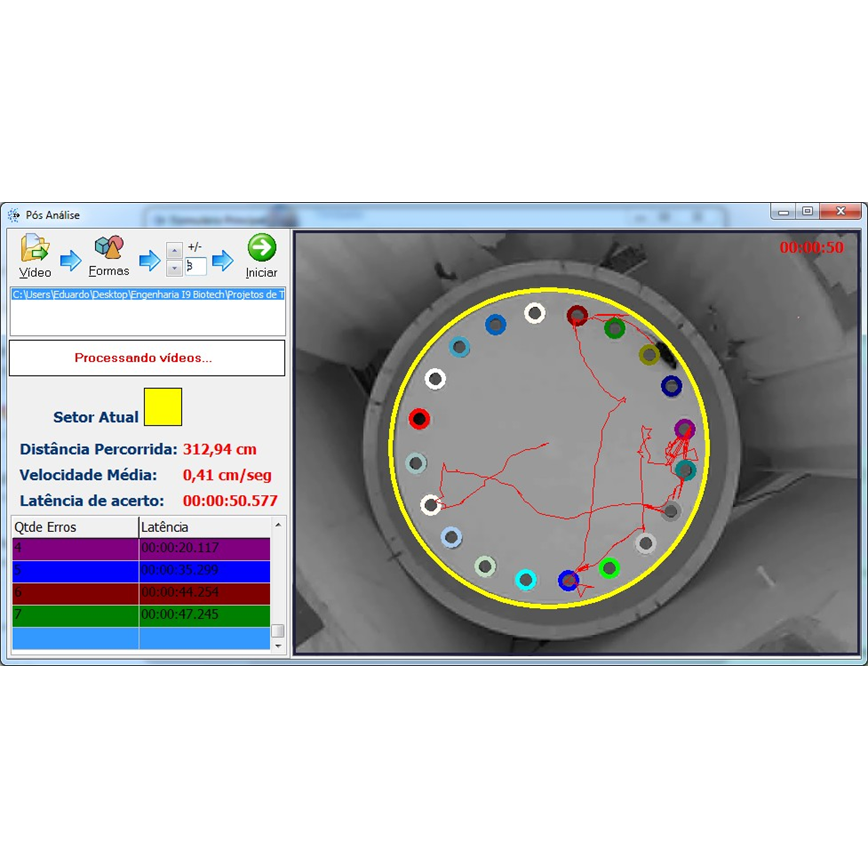Open the Formas shapes tool
This screenshot has width=868, height=868.
[x=108, y=250]
